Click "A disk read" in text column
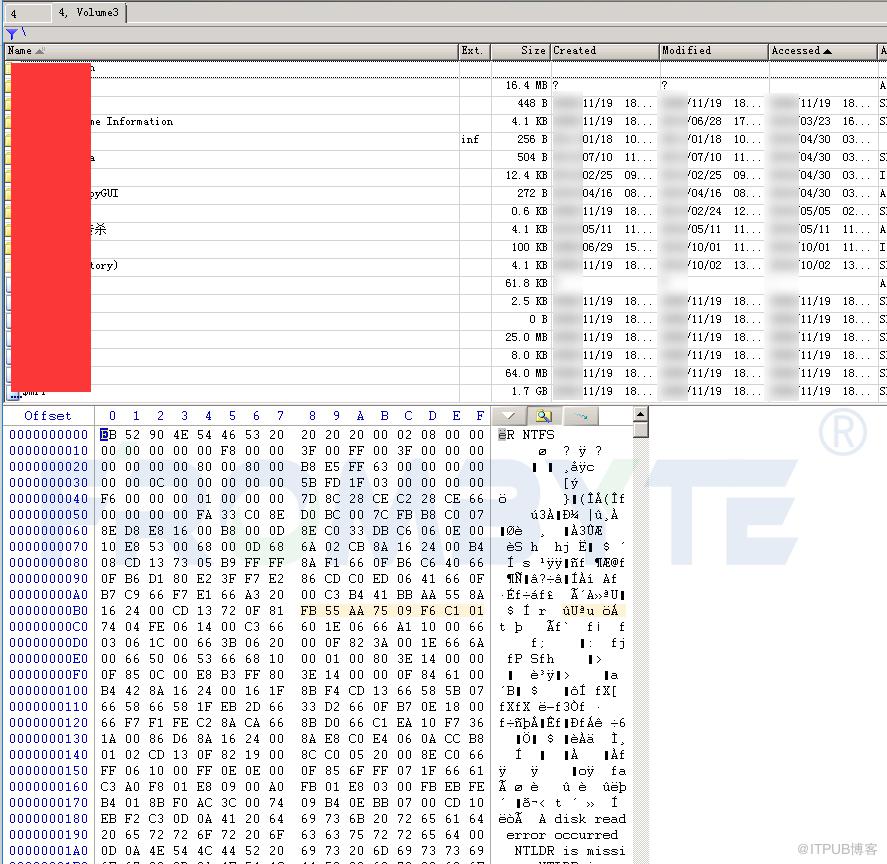887x864 pixels. point(582,819)
